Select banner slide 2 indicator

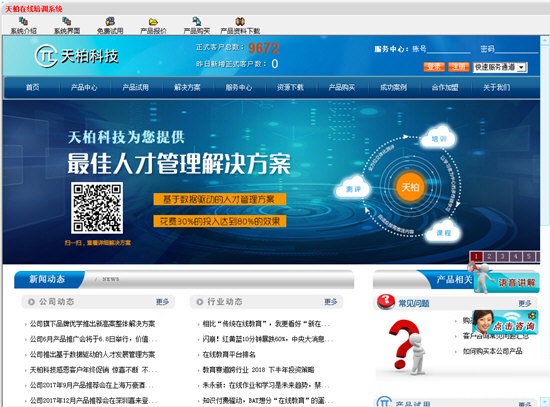pyautogui.click(x=489, y=256)
